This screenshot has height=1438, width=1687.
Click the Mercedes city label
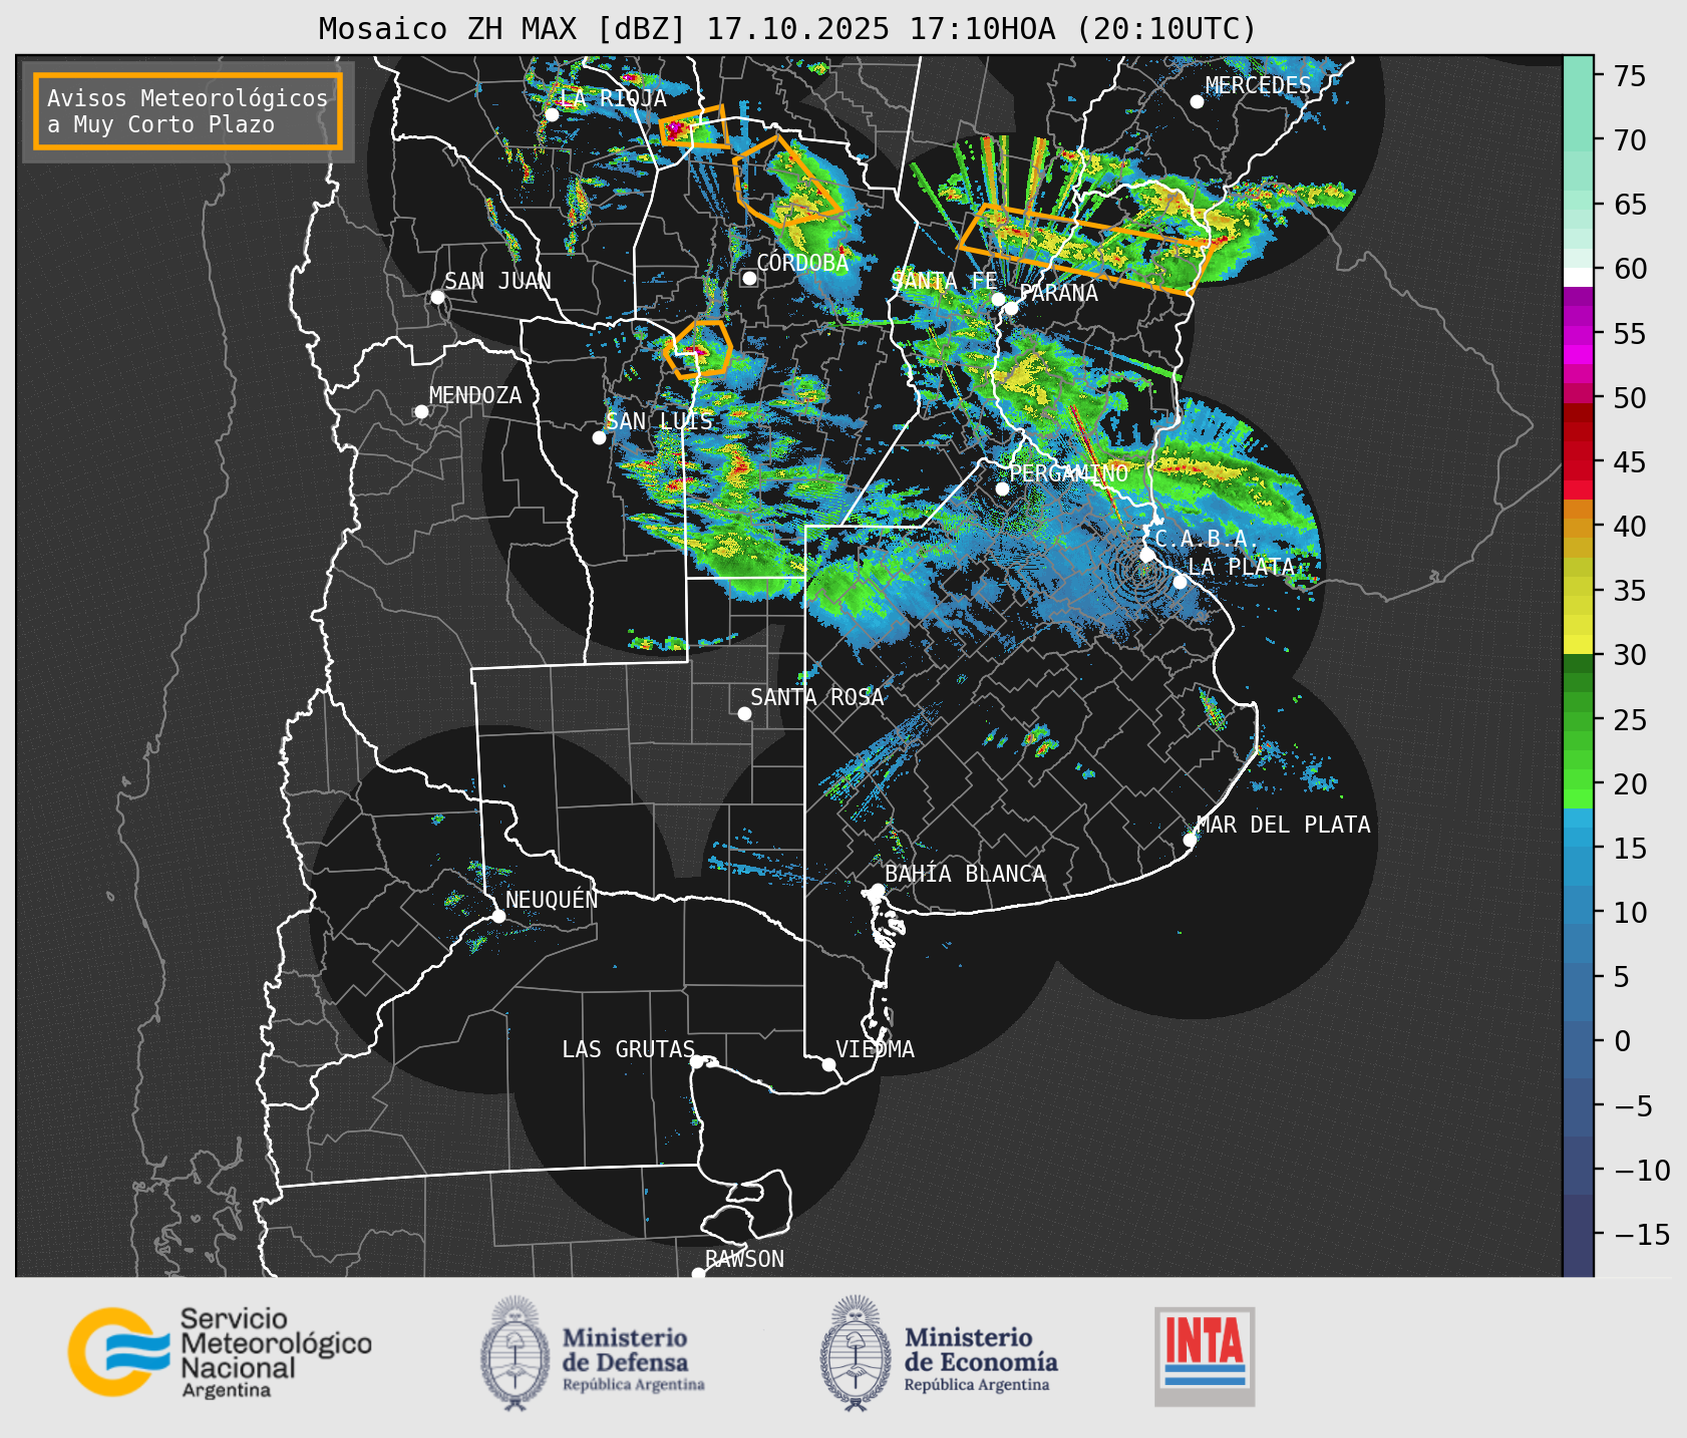(x=1258, y=85)
